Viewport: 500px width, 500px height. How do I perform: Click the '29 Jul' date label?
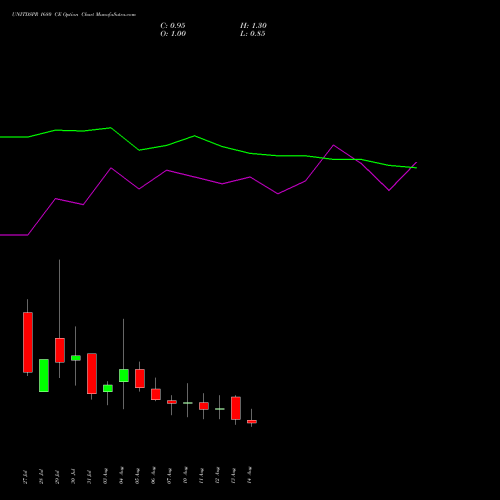pos(57,477)
